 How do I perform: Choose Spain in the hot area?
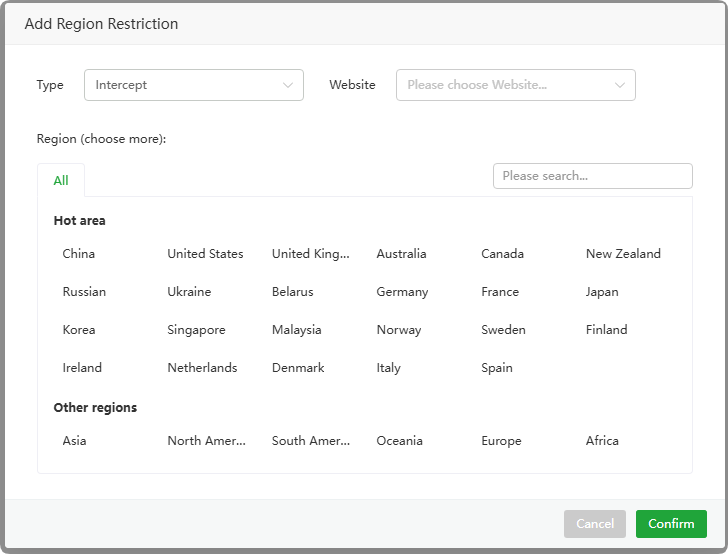click(497, 368)
